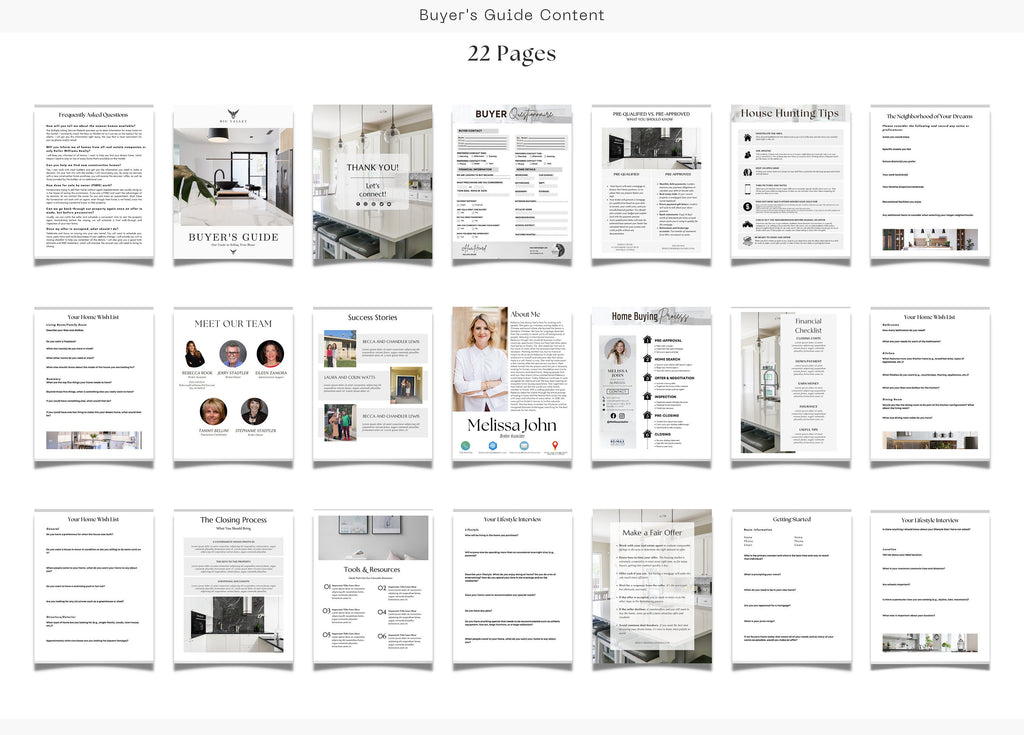1024x735 pixels.
Task: Open the Wish List page with Bathroom section
Action: pyautogui.click(x=930, y=384)
